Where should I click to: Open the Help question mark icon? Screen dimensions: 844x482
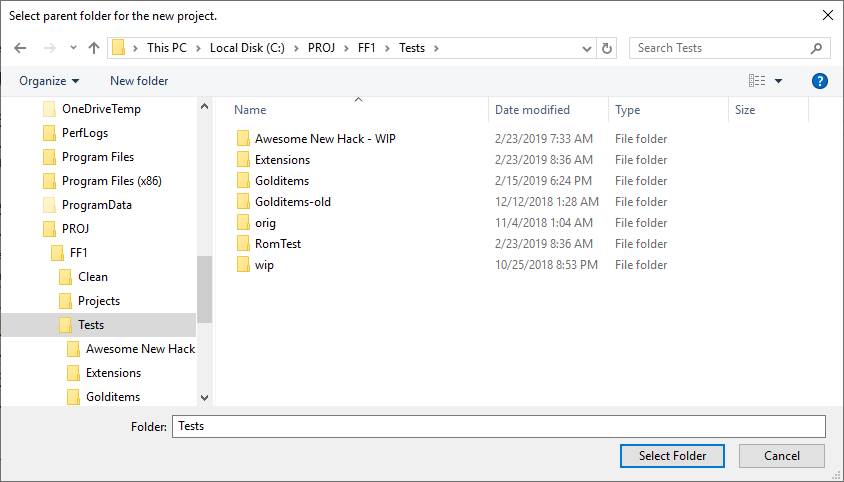pyautogui.click(x=819, y=81)
